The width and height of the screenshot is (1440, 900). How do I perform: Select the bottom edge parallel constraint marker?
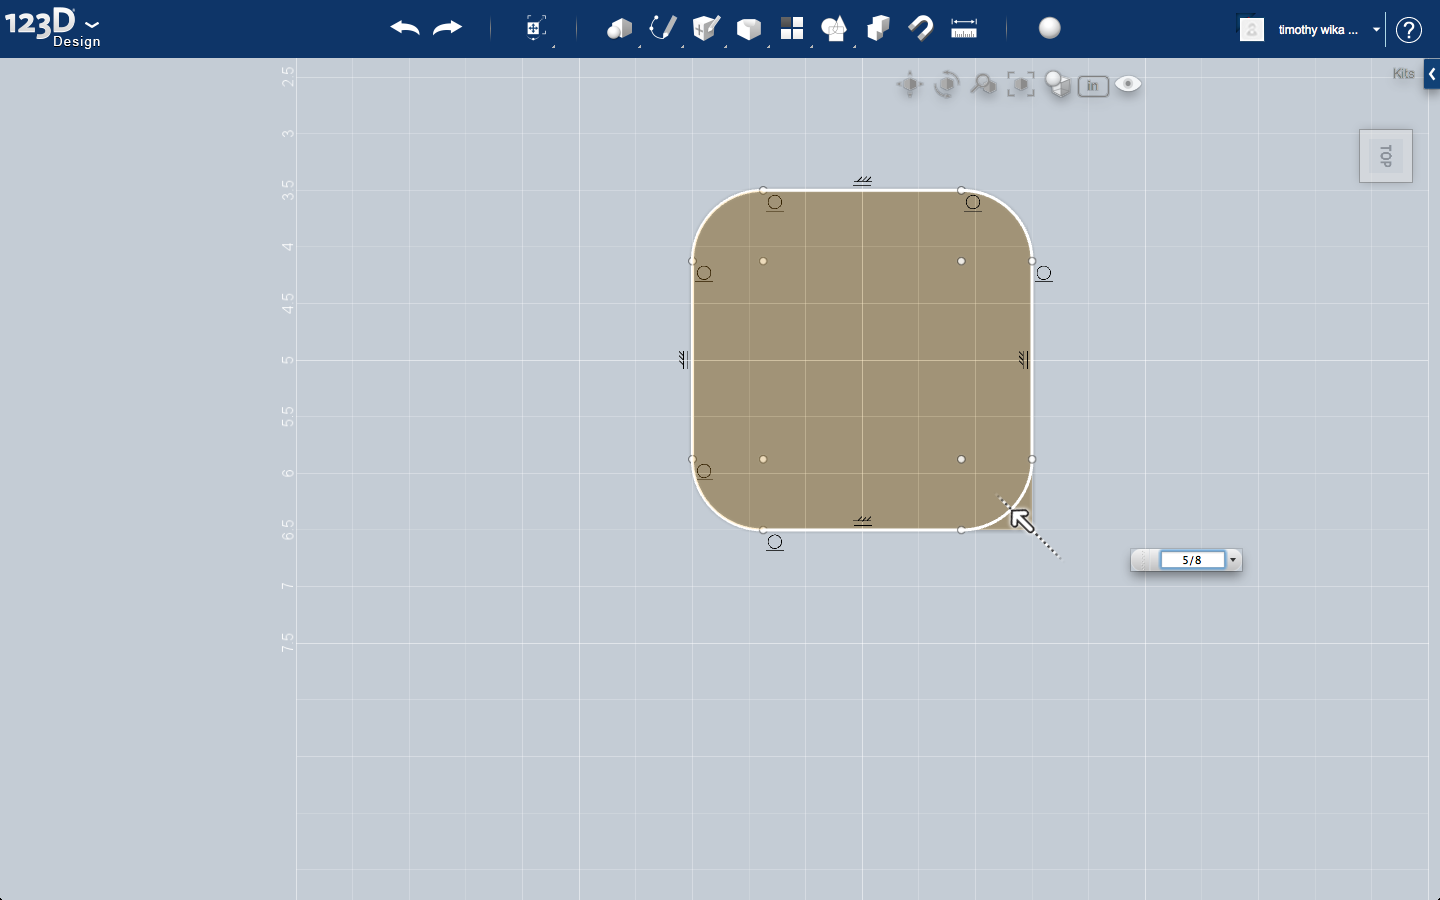[x=862, y=520]
